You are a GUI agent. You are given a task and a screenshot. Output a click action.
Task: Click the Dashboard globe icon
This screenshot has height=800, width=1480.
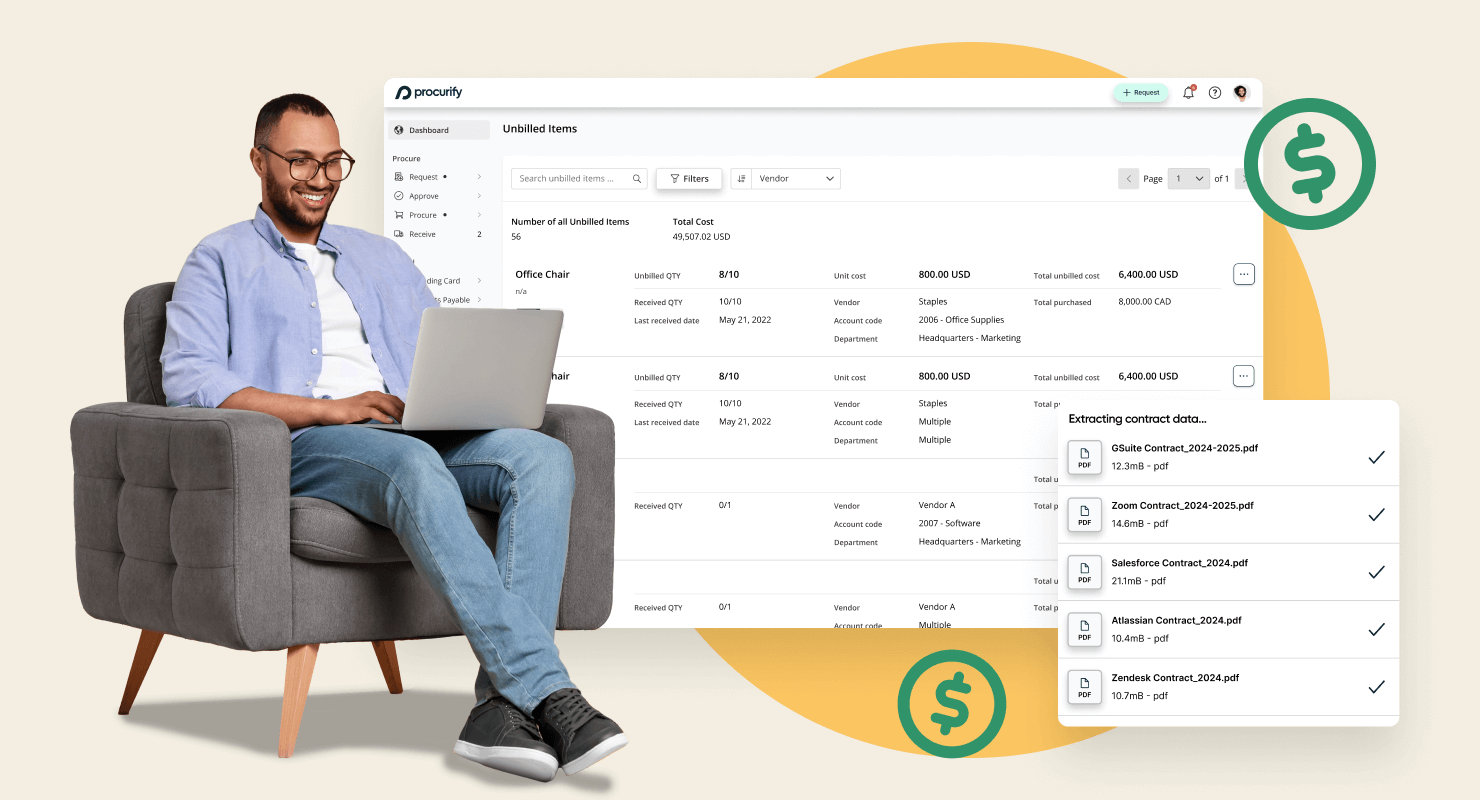point(399,130)
